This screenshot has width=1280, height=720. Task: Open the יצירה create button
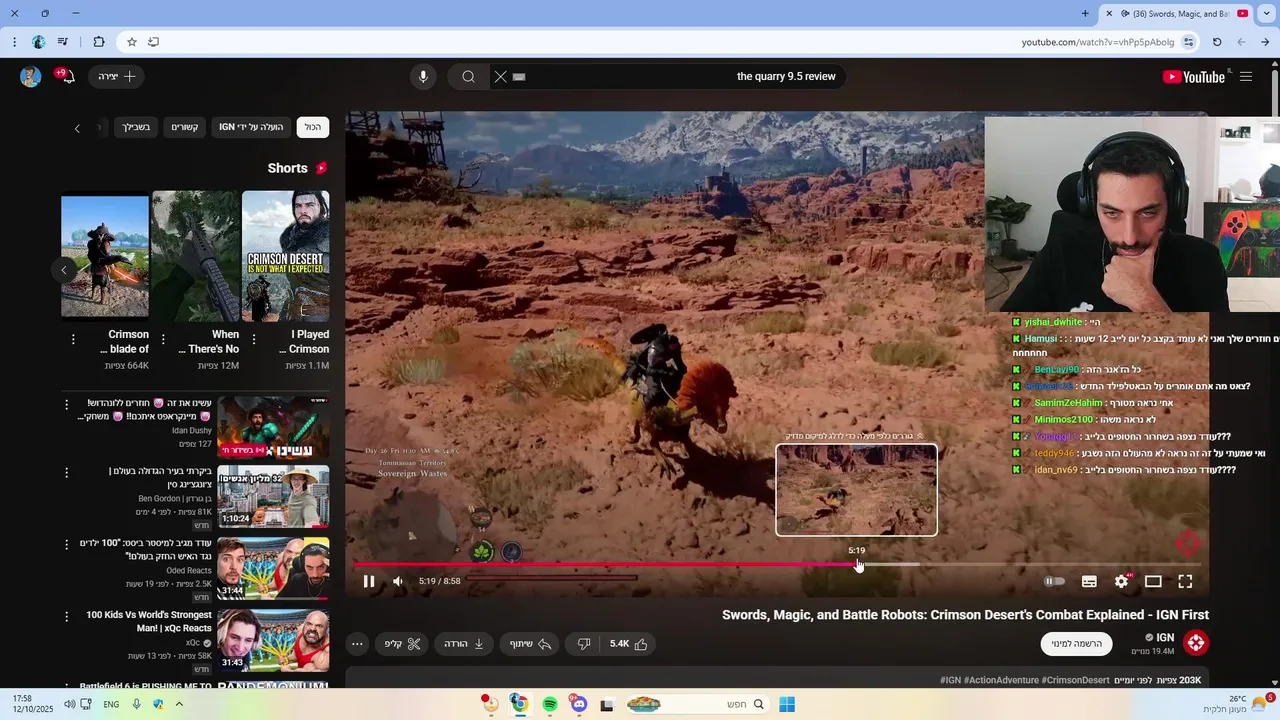click(x=117, y=77)
